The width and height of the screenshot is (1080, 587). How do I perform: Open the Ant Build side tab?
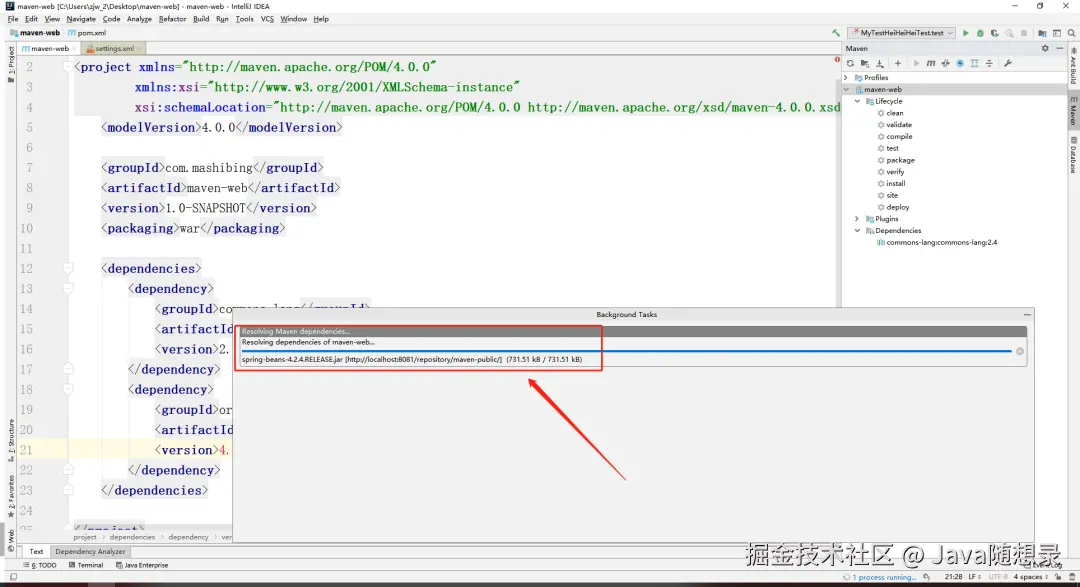(1073, 67)
